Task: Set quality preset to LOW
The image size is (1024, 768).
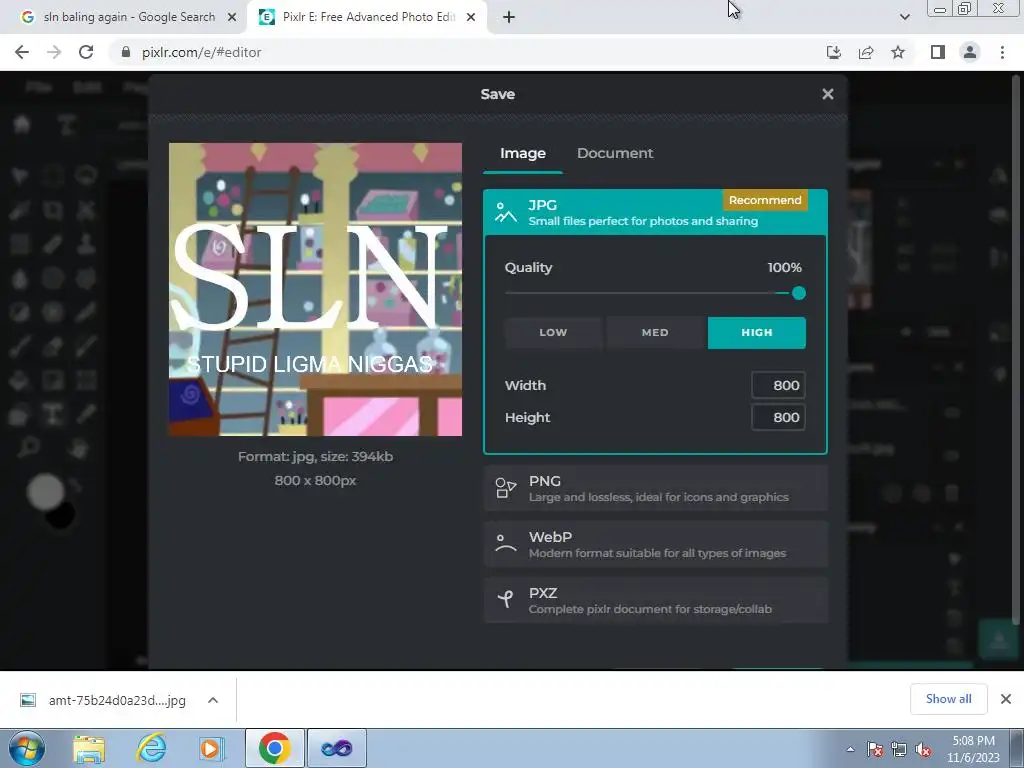Action: point(552,332)
